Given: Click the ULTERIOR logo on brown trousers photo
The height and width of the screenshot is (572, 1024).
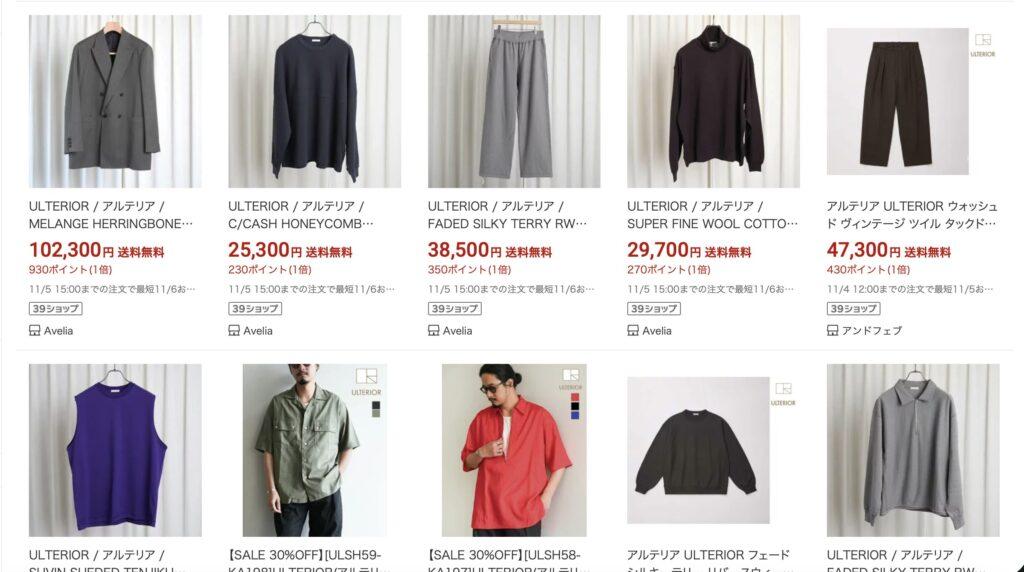Looking at the screenshot, I should 983,45.
